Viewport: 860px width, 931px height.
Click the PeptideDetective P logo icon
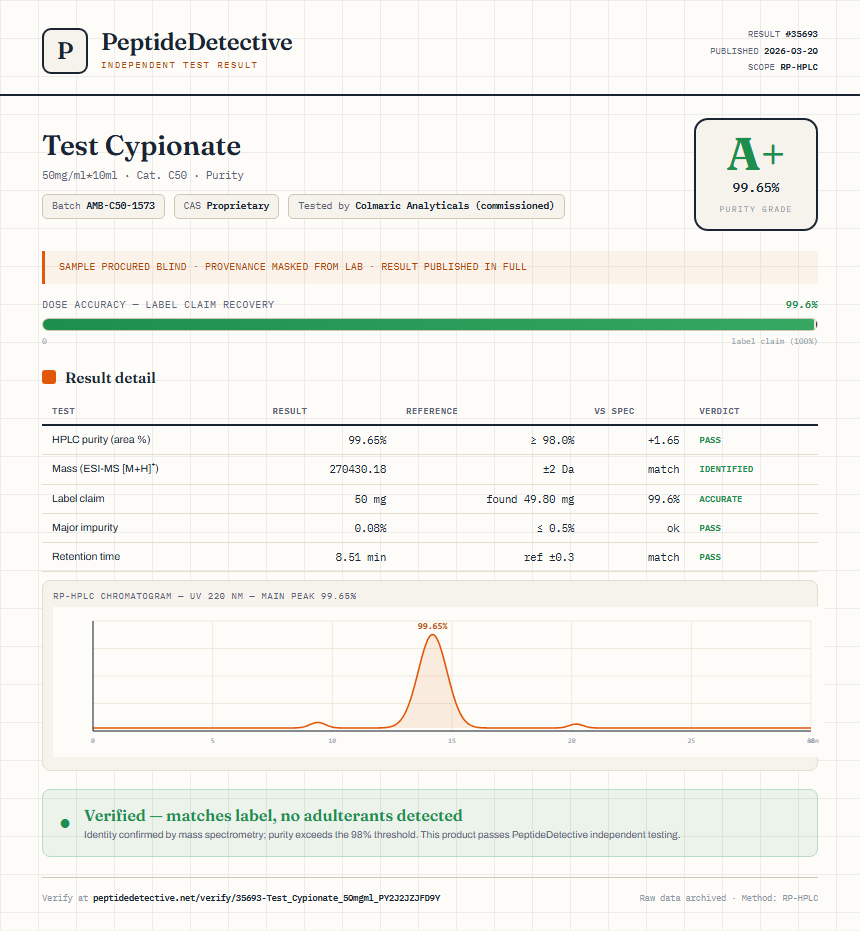coord(65,51)
